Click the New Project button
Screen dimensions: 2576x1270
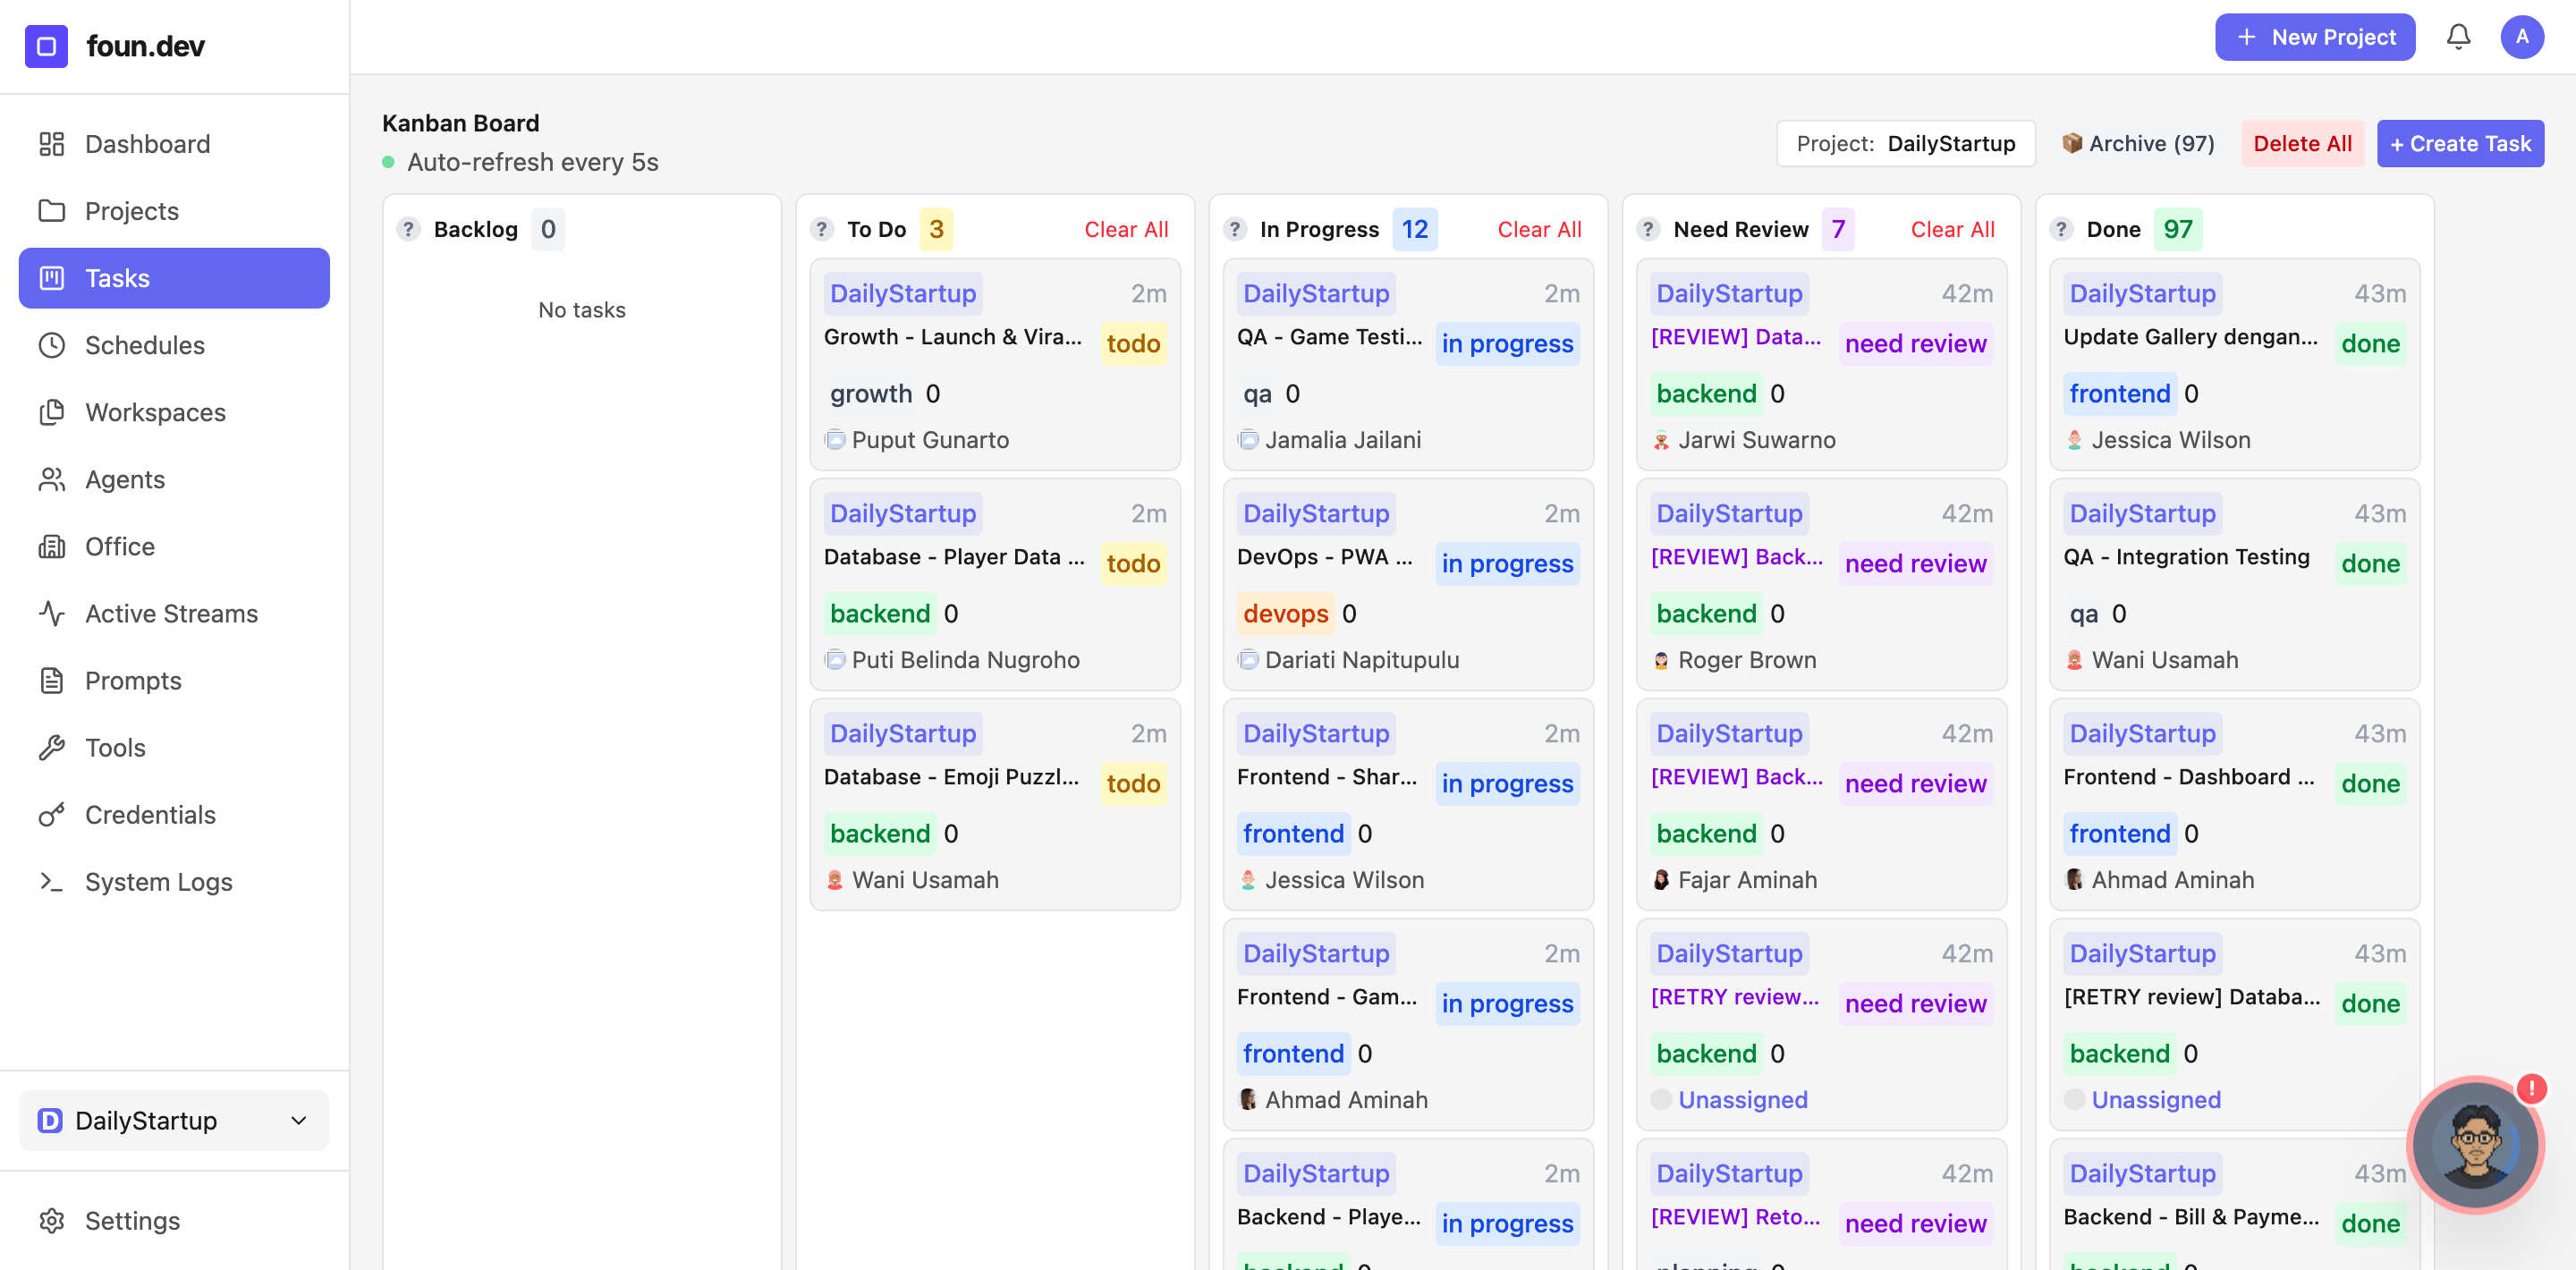pyautogui.click(x=2314, y=37)
